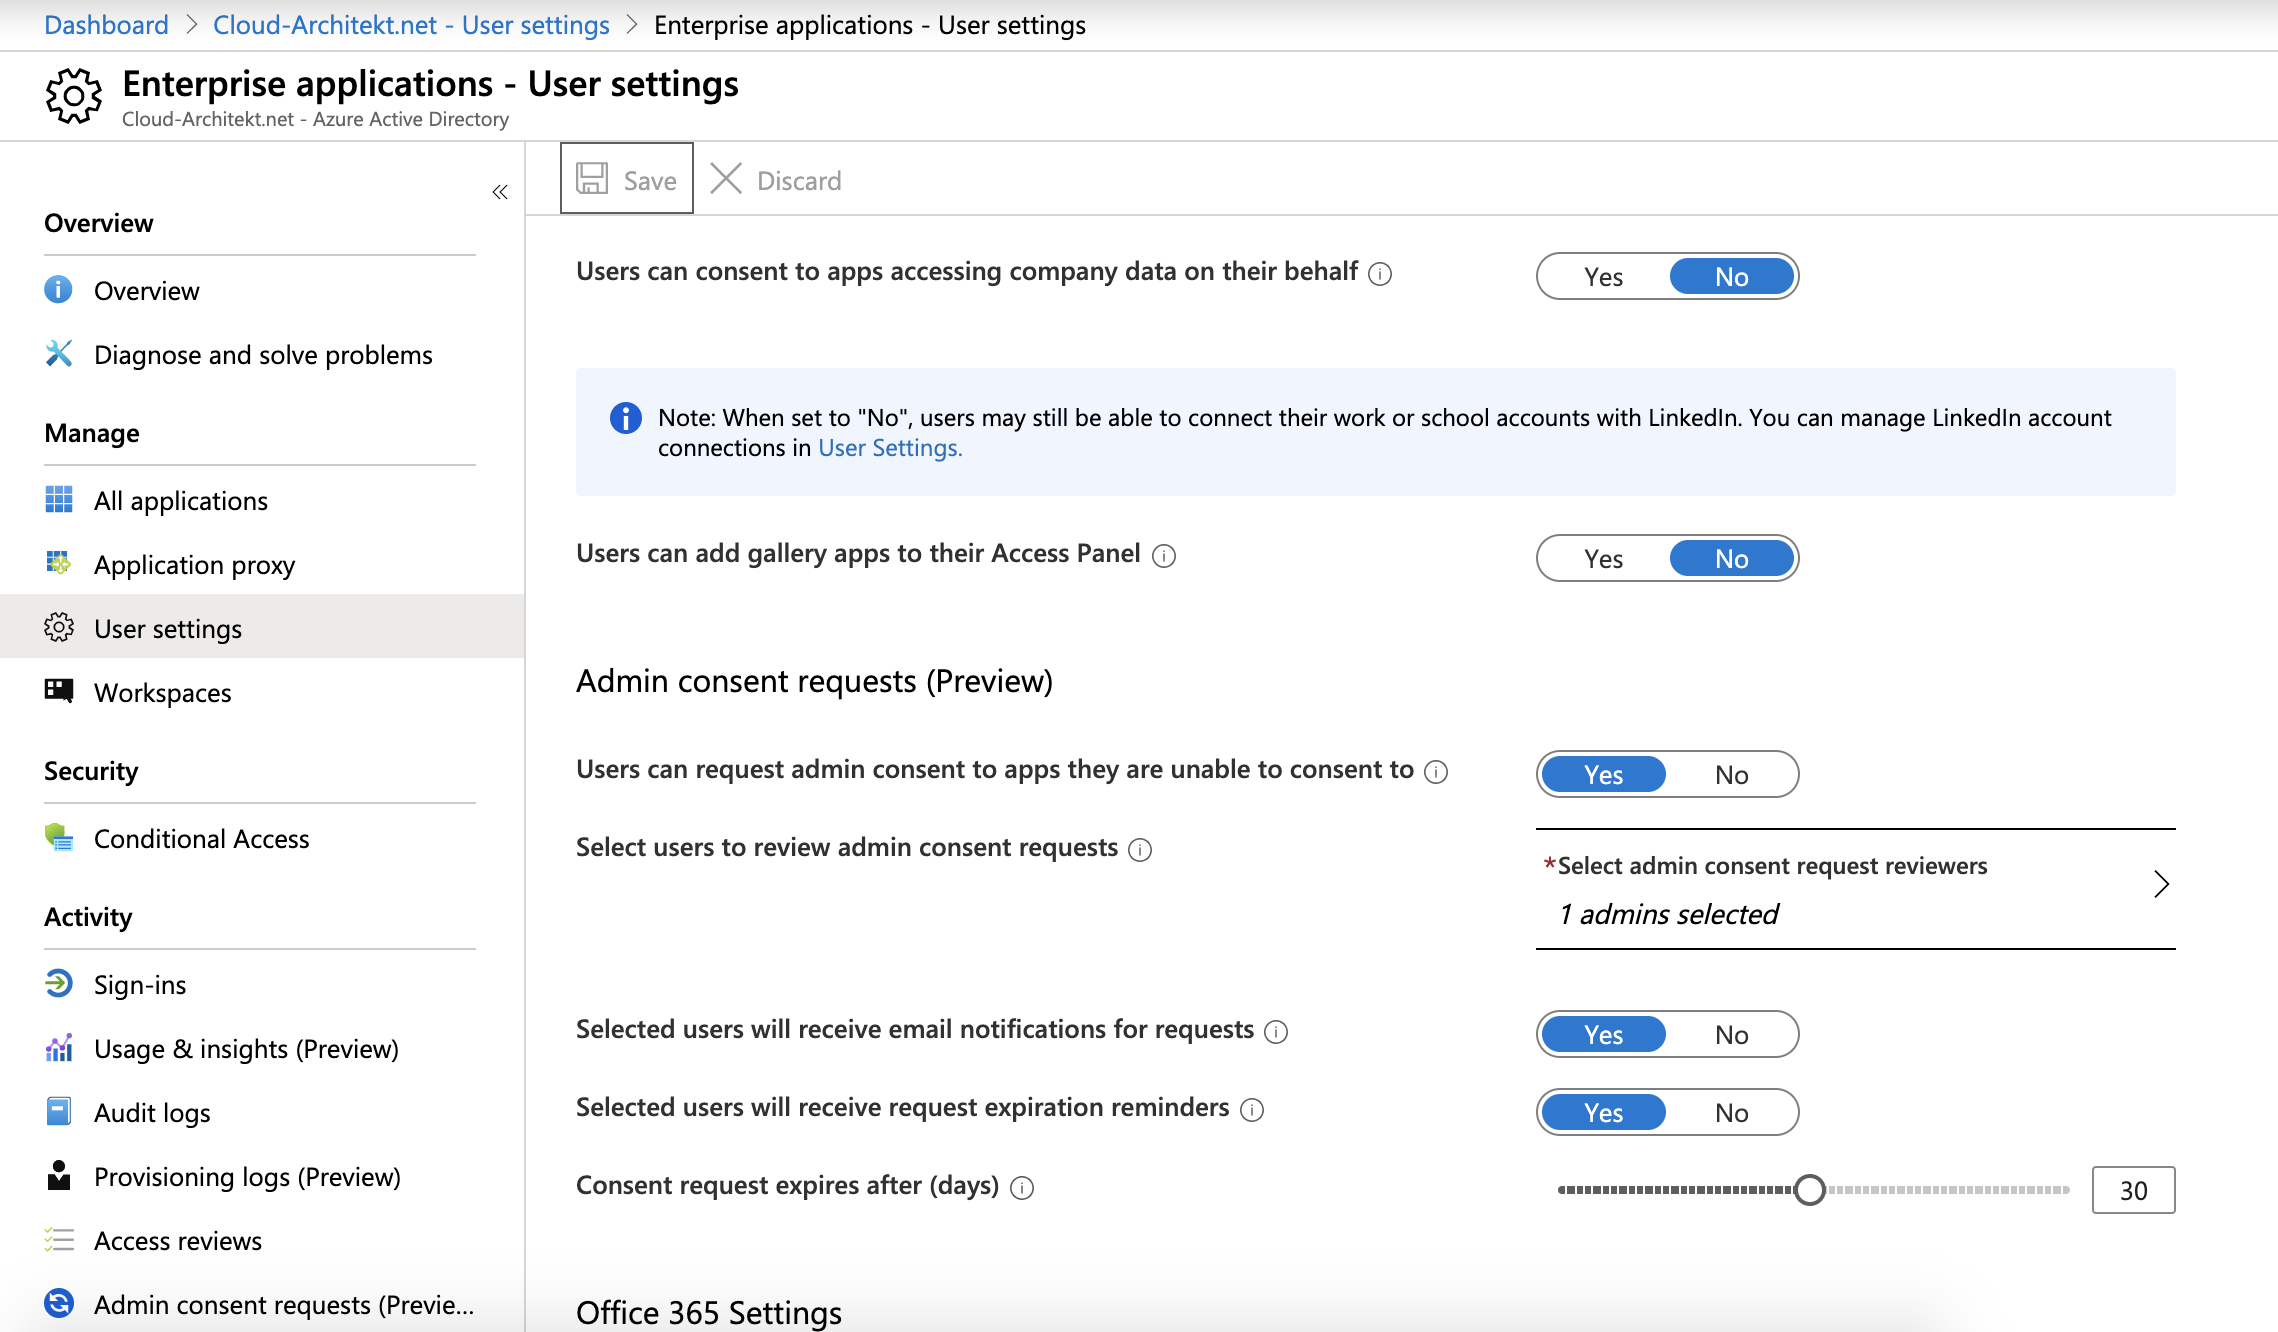Click the Access reviews checklist icon

[59, 1240]
